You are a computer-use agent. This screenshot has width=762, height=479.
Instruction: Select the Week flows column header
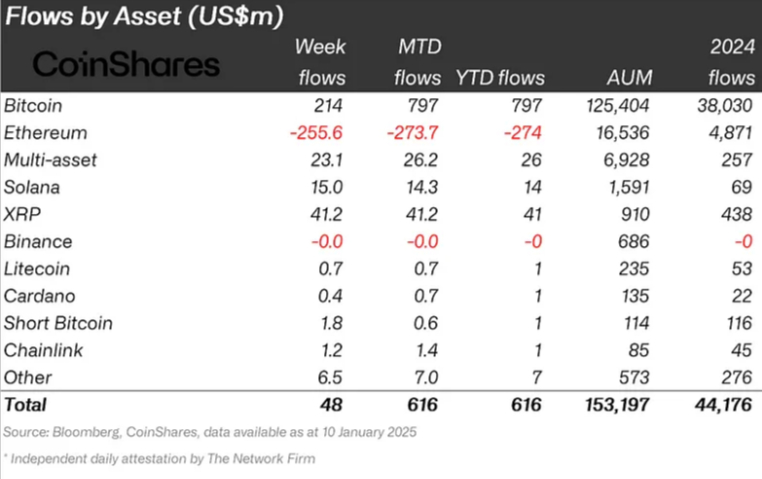click(x=320, y=62)
